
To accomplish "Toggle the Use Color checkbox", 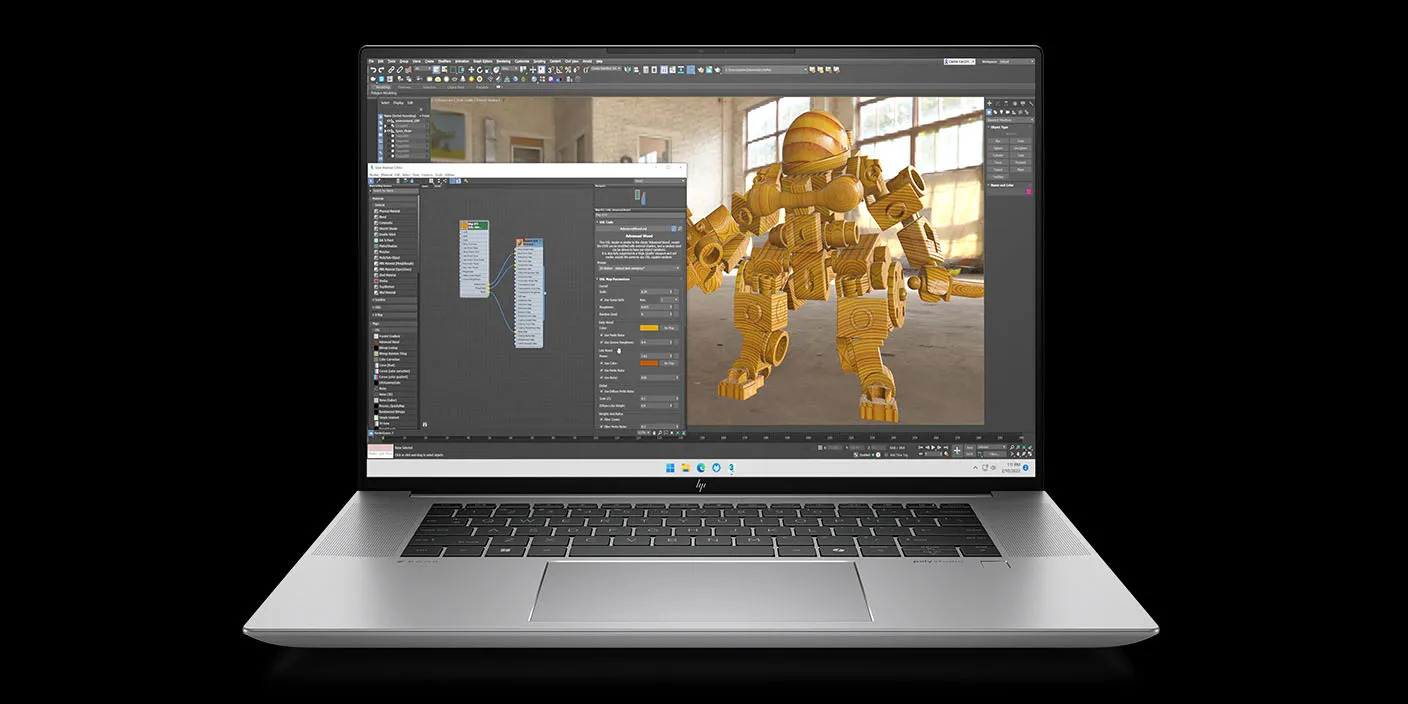I will [x=600, y=363].
